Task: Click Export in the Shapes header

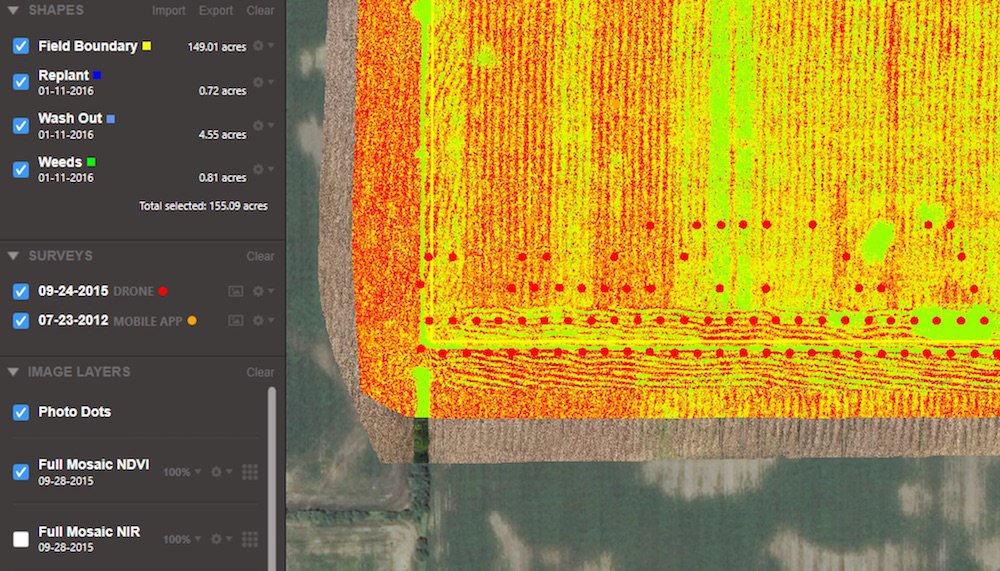Action: tap(216, 10)
